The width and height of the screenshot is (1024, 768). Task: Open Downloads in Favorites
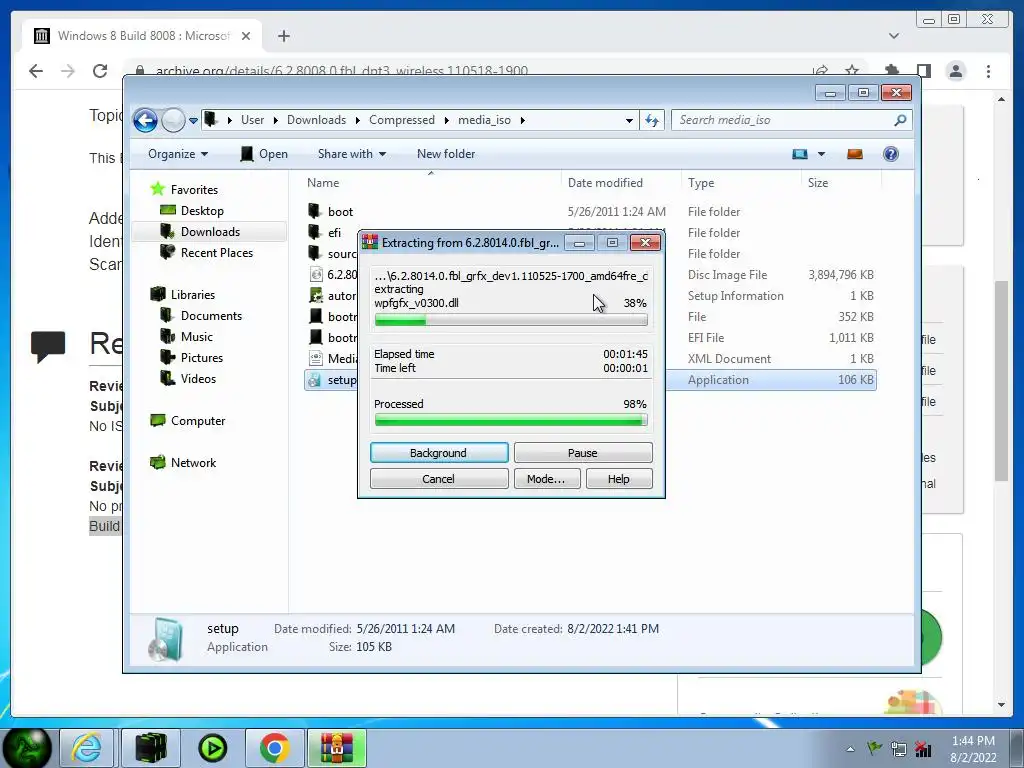pyautogui.click(x=210, y=232)
